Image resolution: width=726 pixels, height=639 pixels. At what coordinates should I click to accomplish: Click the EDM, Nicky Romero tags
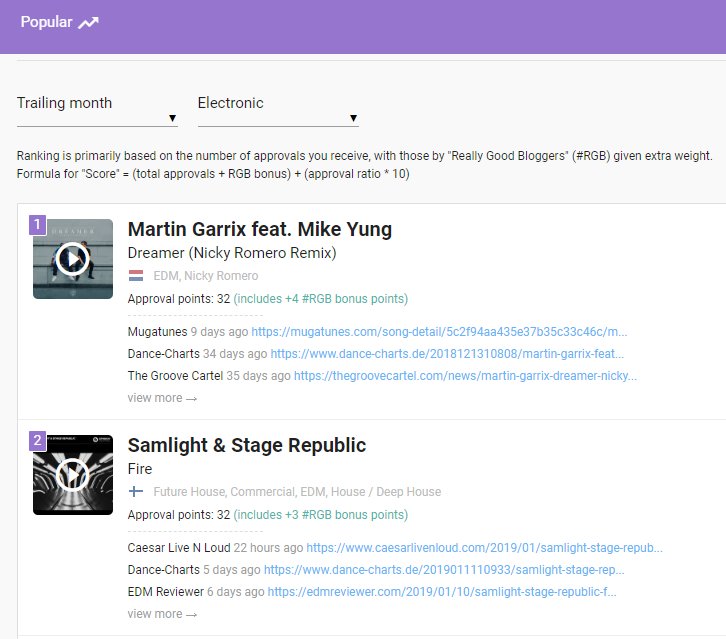pyautogui.click(x=206, y=276)
